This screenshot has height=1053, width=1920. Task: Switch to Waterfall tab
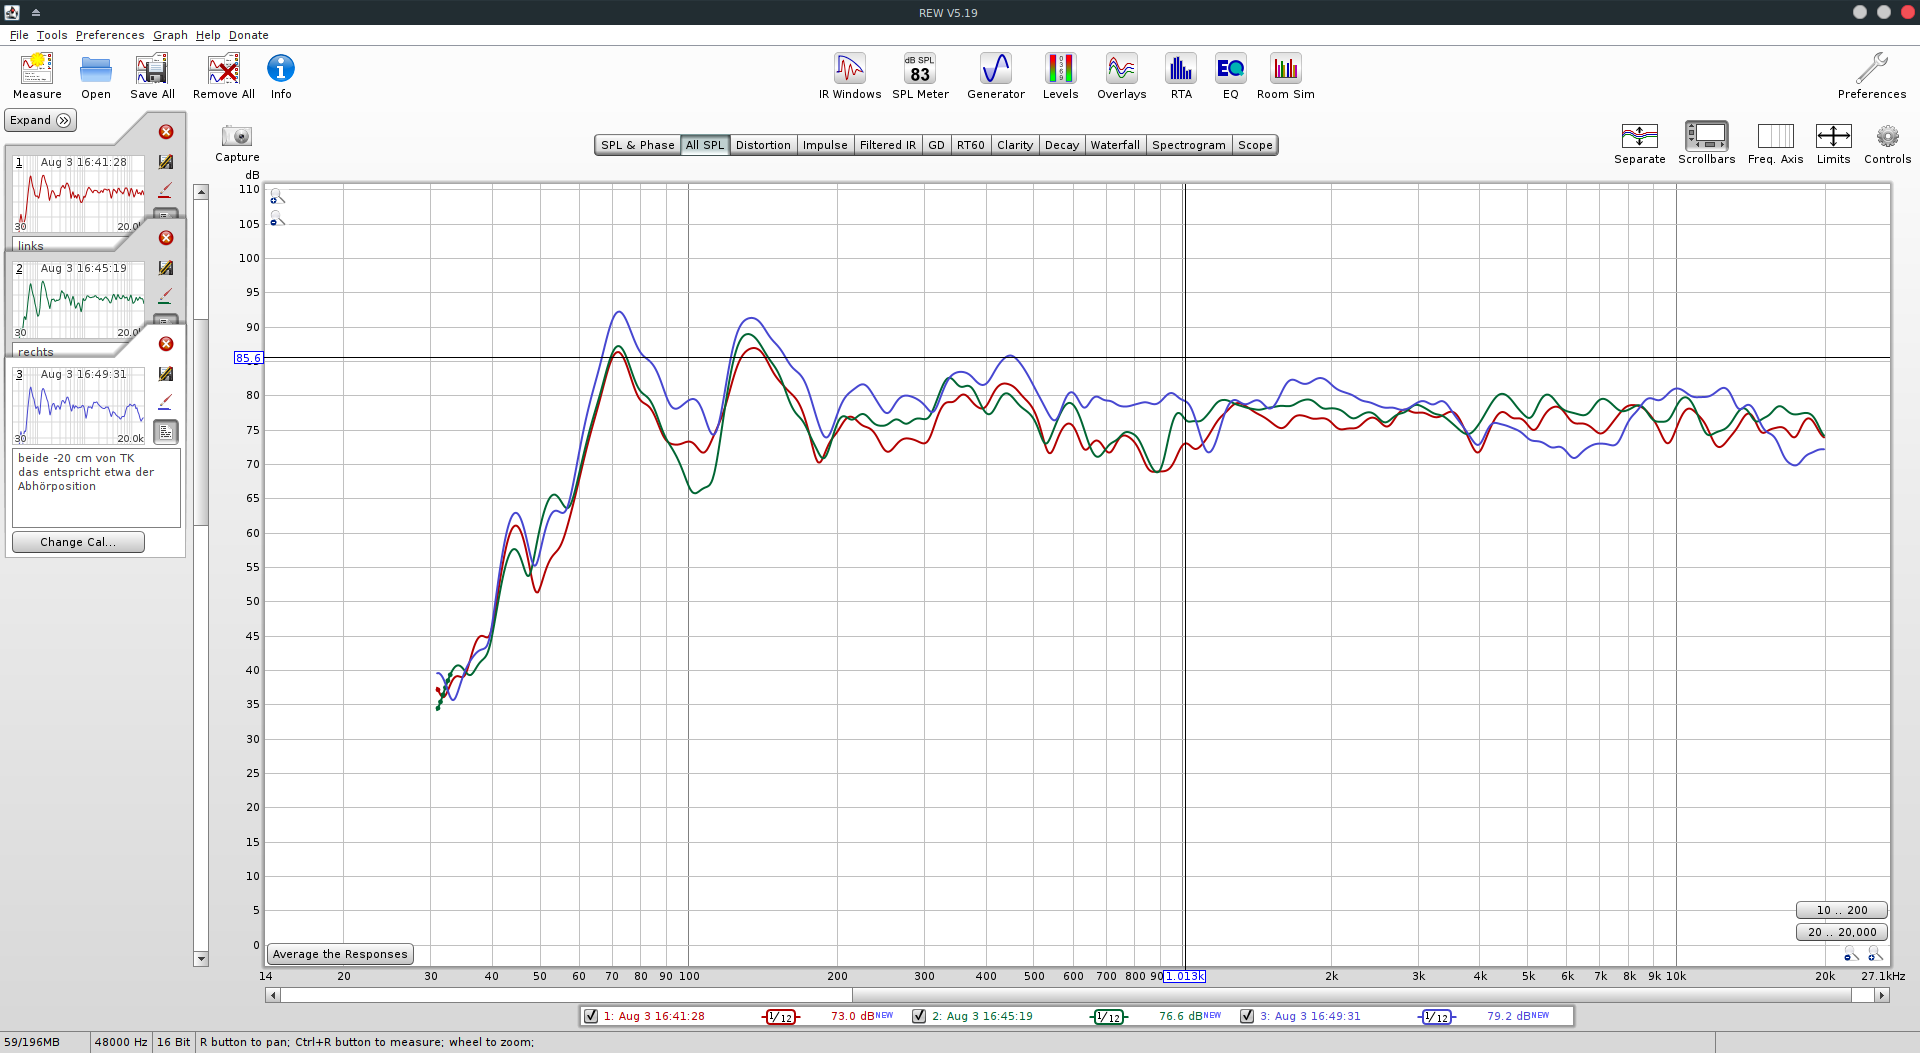click(x=1115, y=145)
